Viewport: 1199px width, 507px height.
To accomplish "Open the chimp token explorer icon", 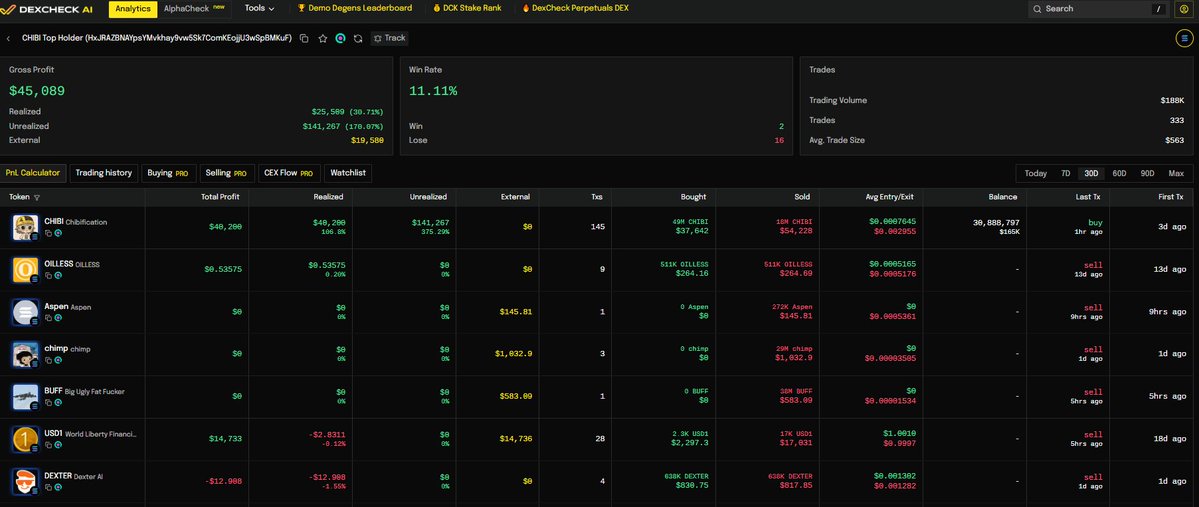I will click(57, 360).
